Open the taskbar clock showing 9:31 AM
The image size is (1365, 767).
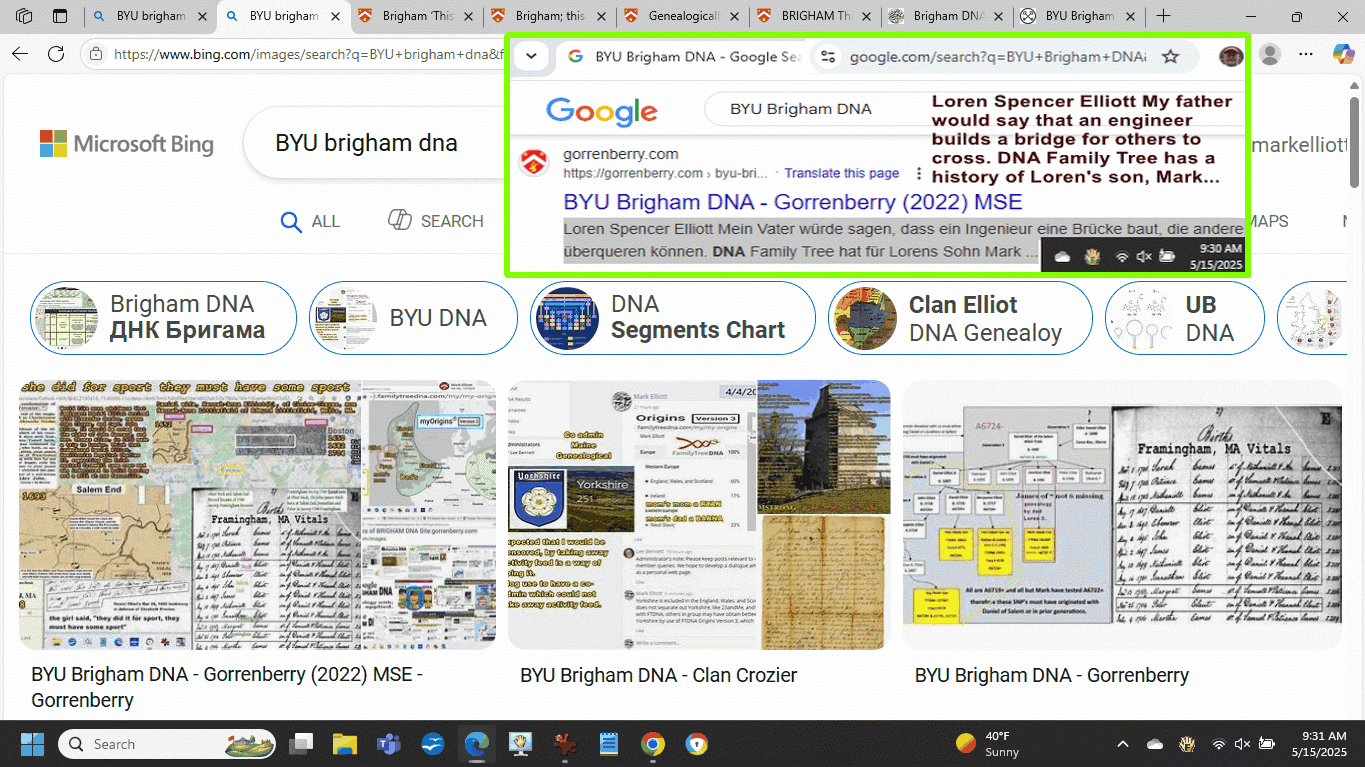[x=1318, y=744]
